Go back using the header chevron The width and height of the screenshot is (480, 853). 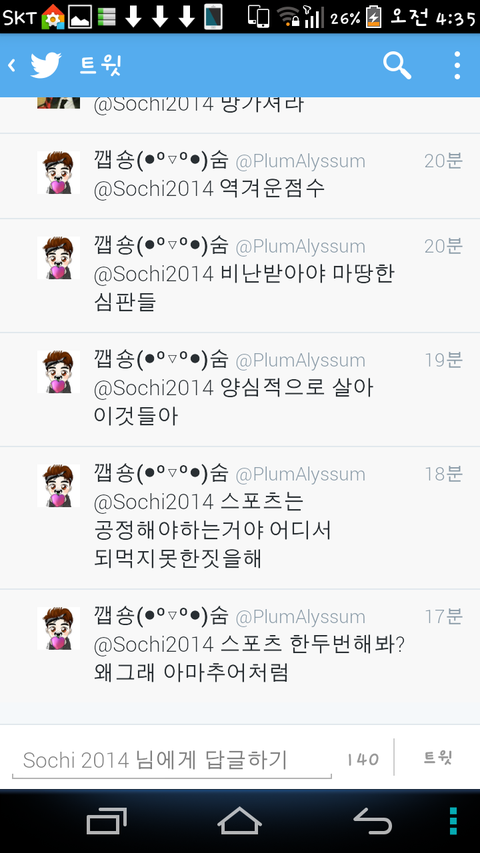(x=11, y=66)
